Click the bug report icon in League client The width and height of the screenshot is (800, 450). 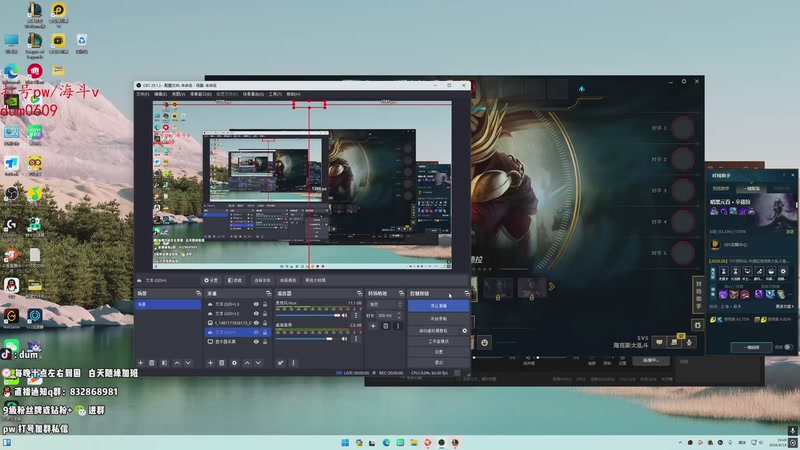tap(697, 324)
